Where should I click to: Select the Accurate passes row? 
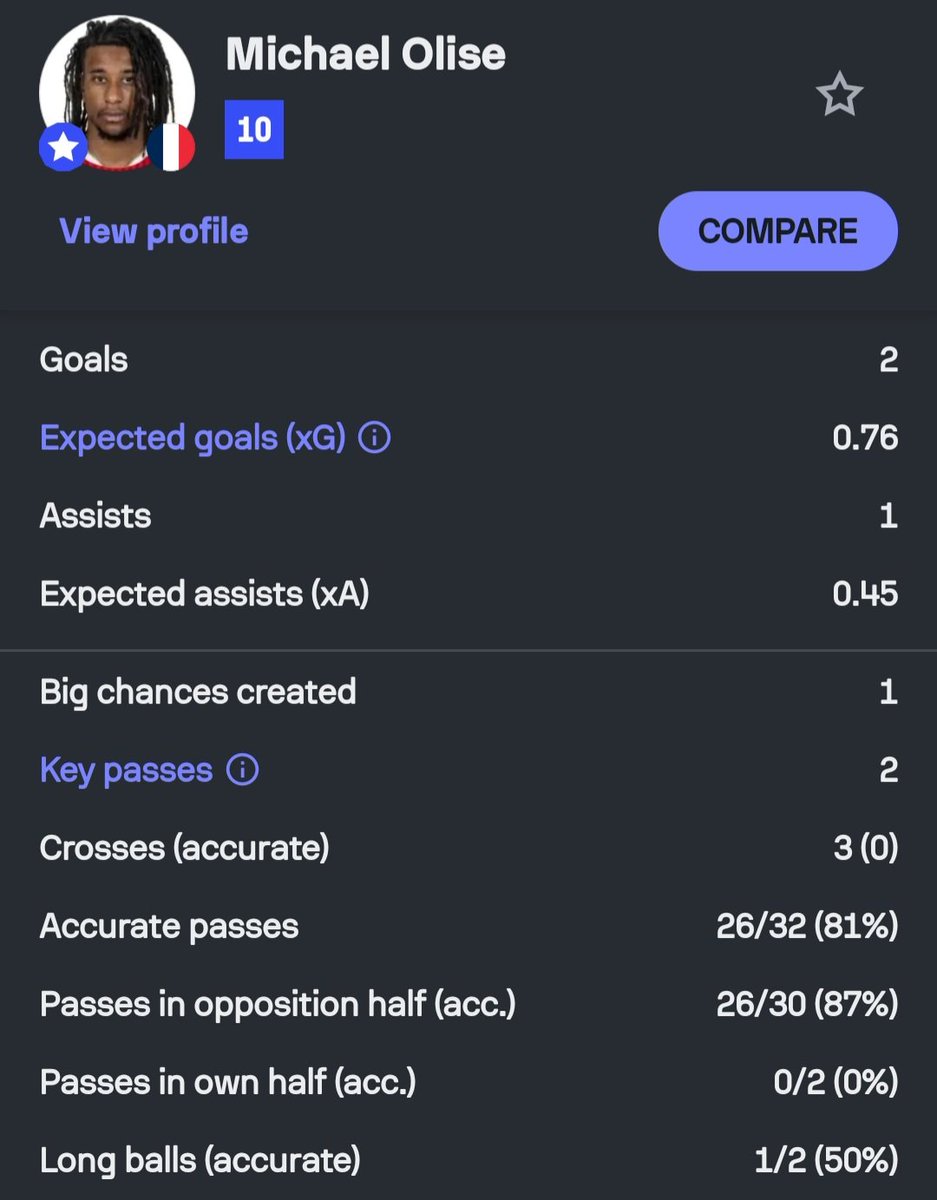pos(468,926)
